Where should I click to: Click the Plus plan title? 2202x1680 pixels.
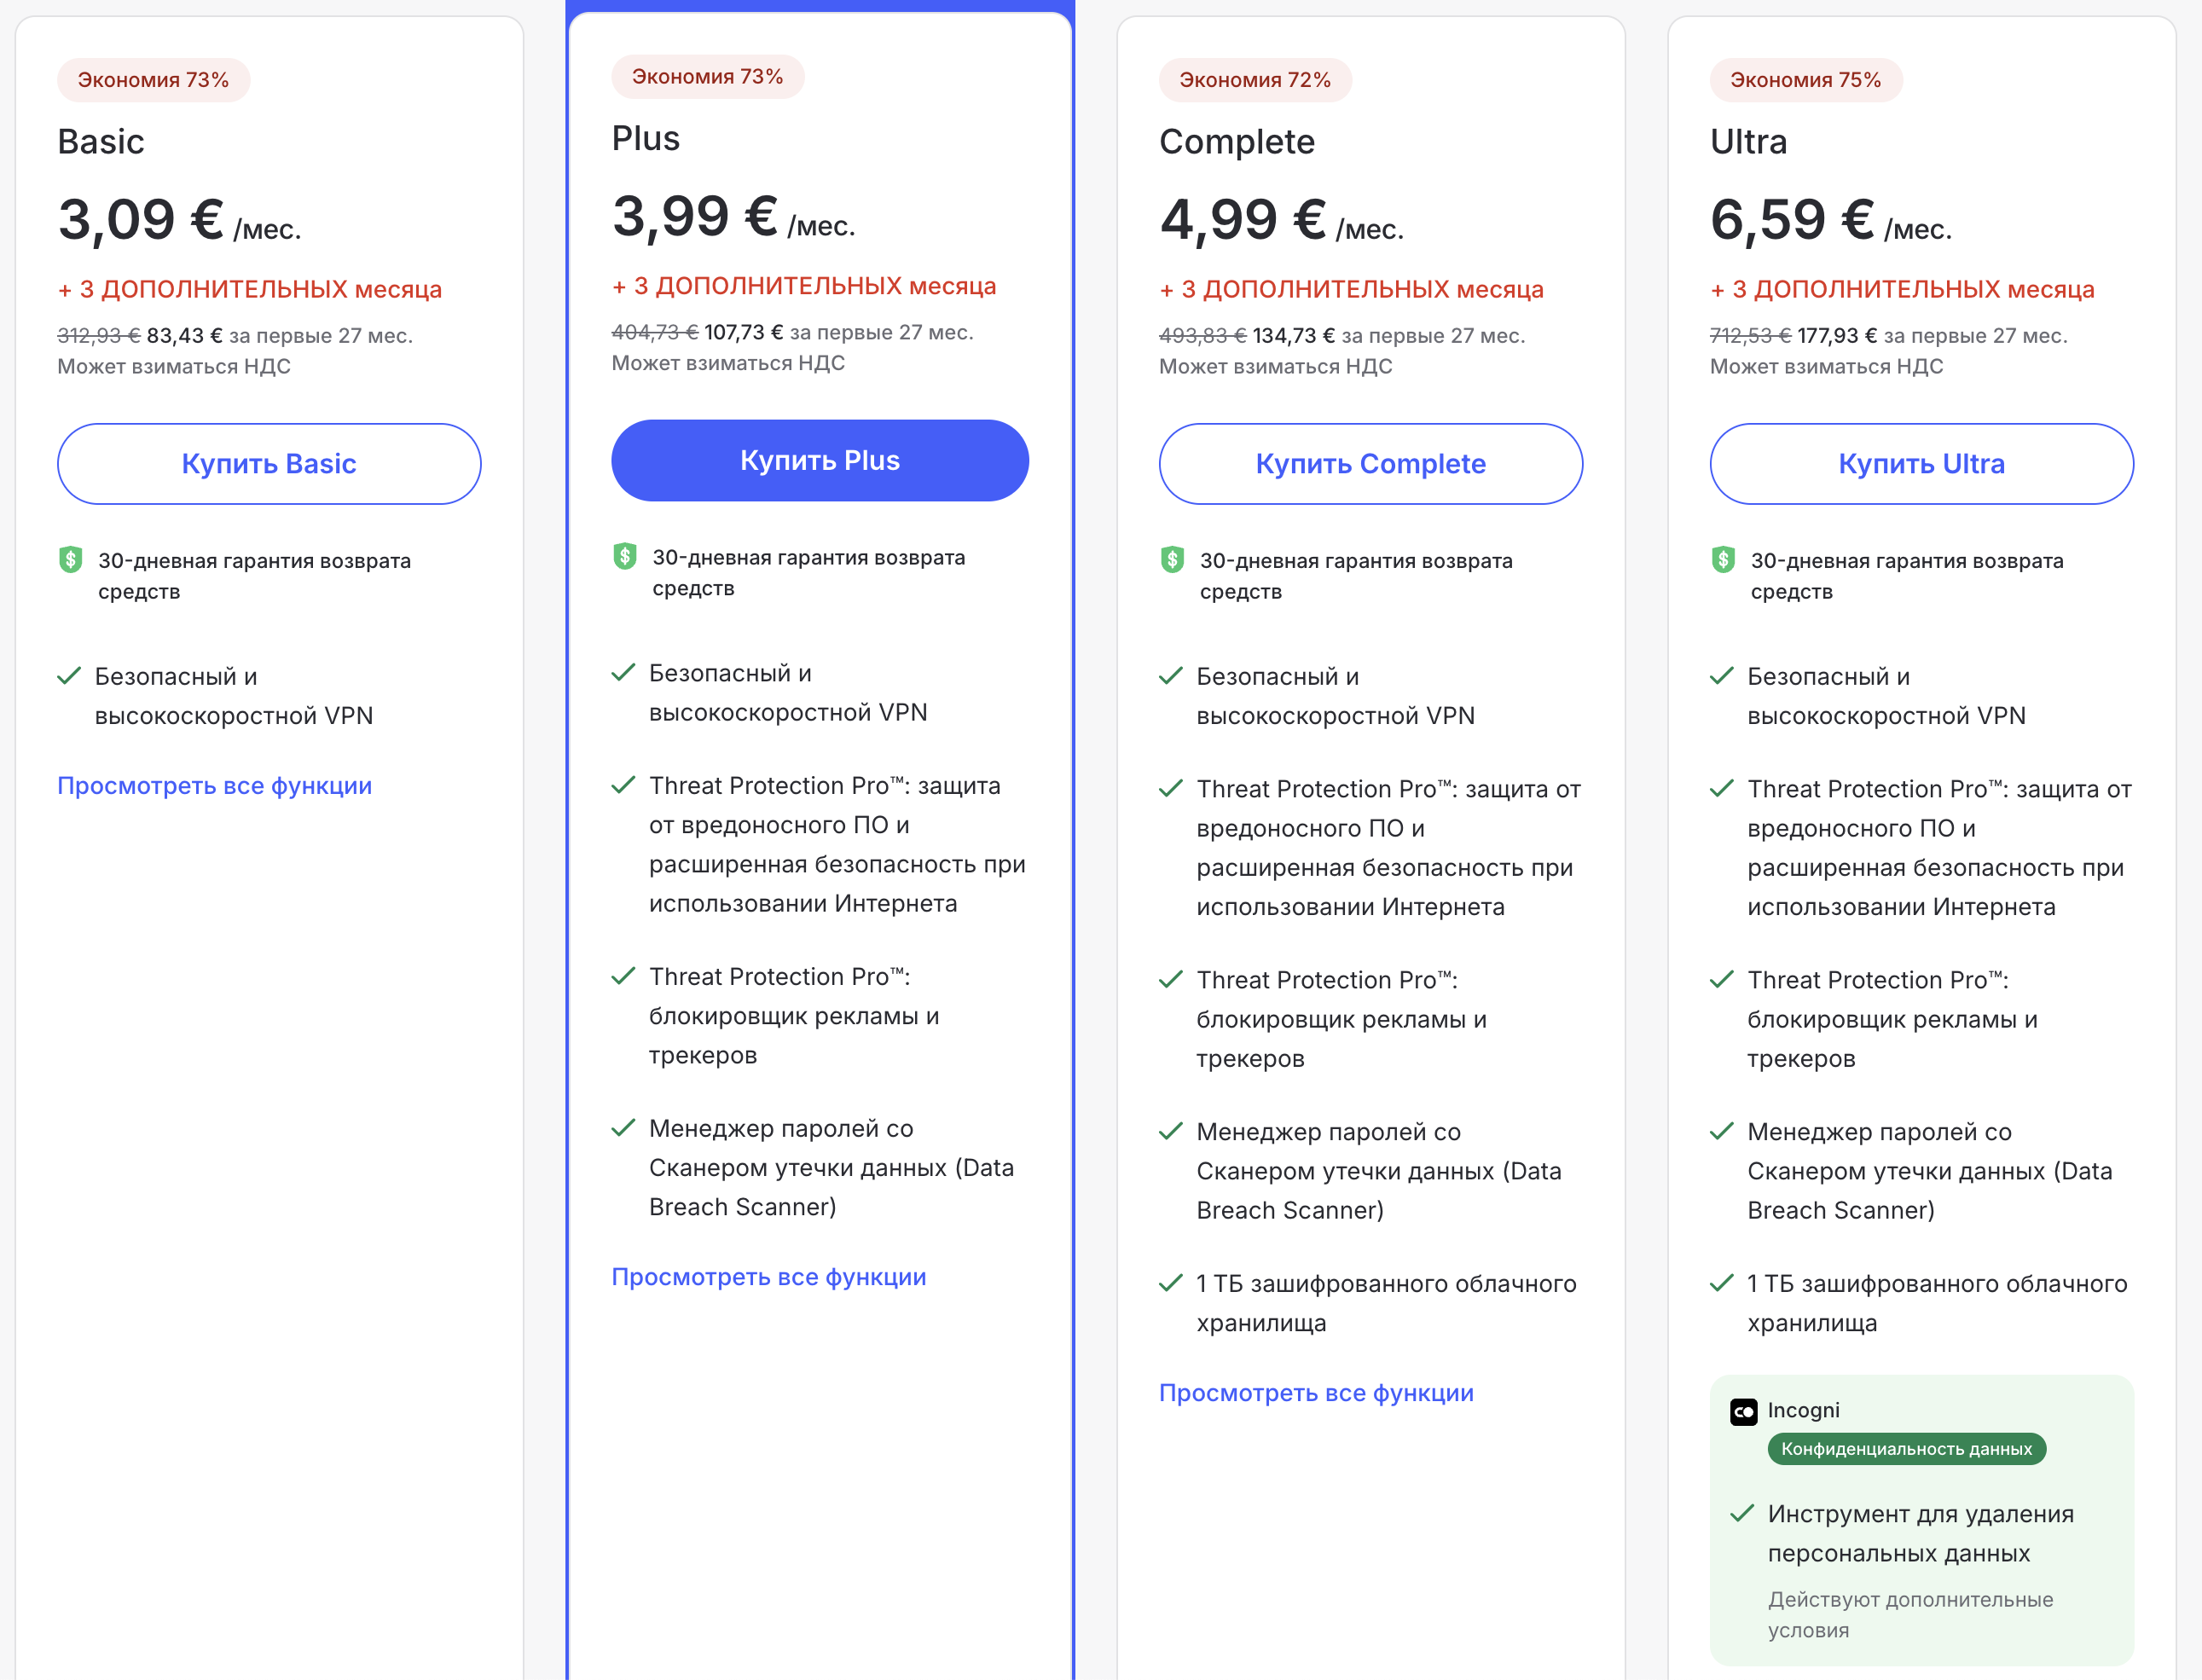point(646,138)
